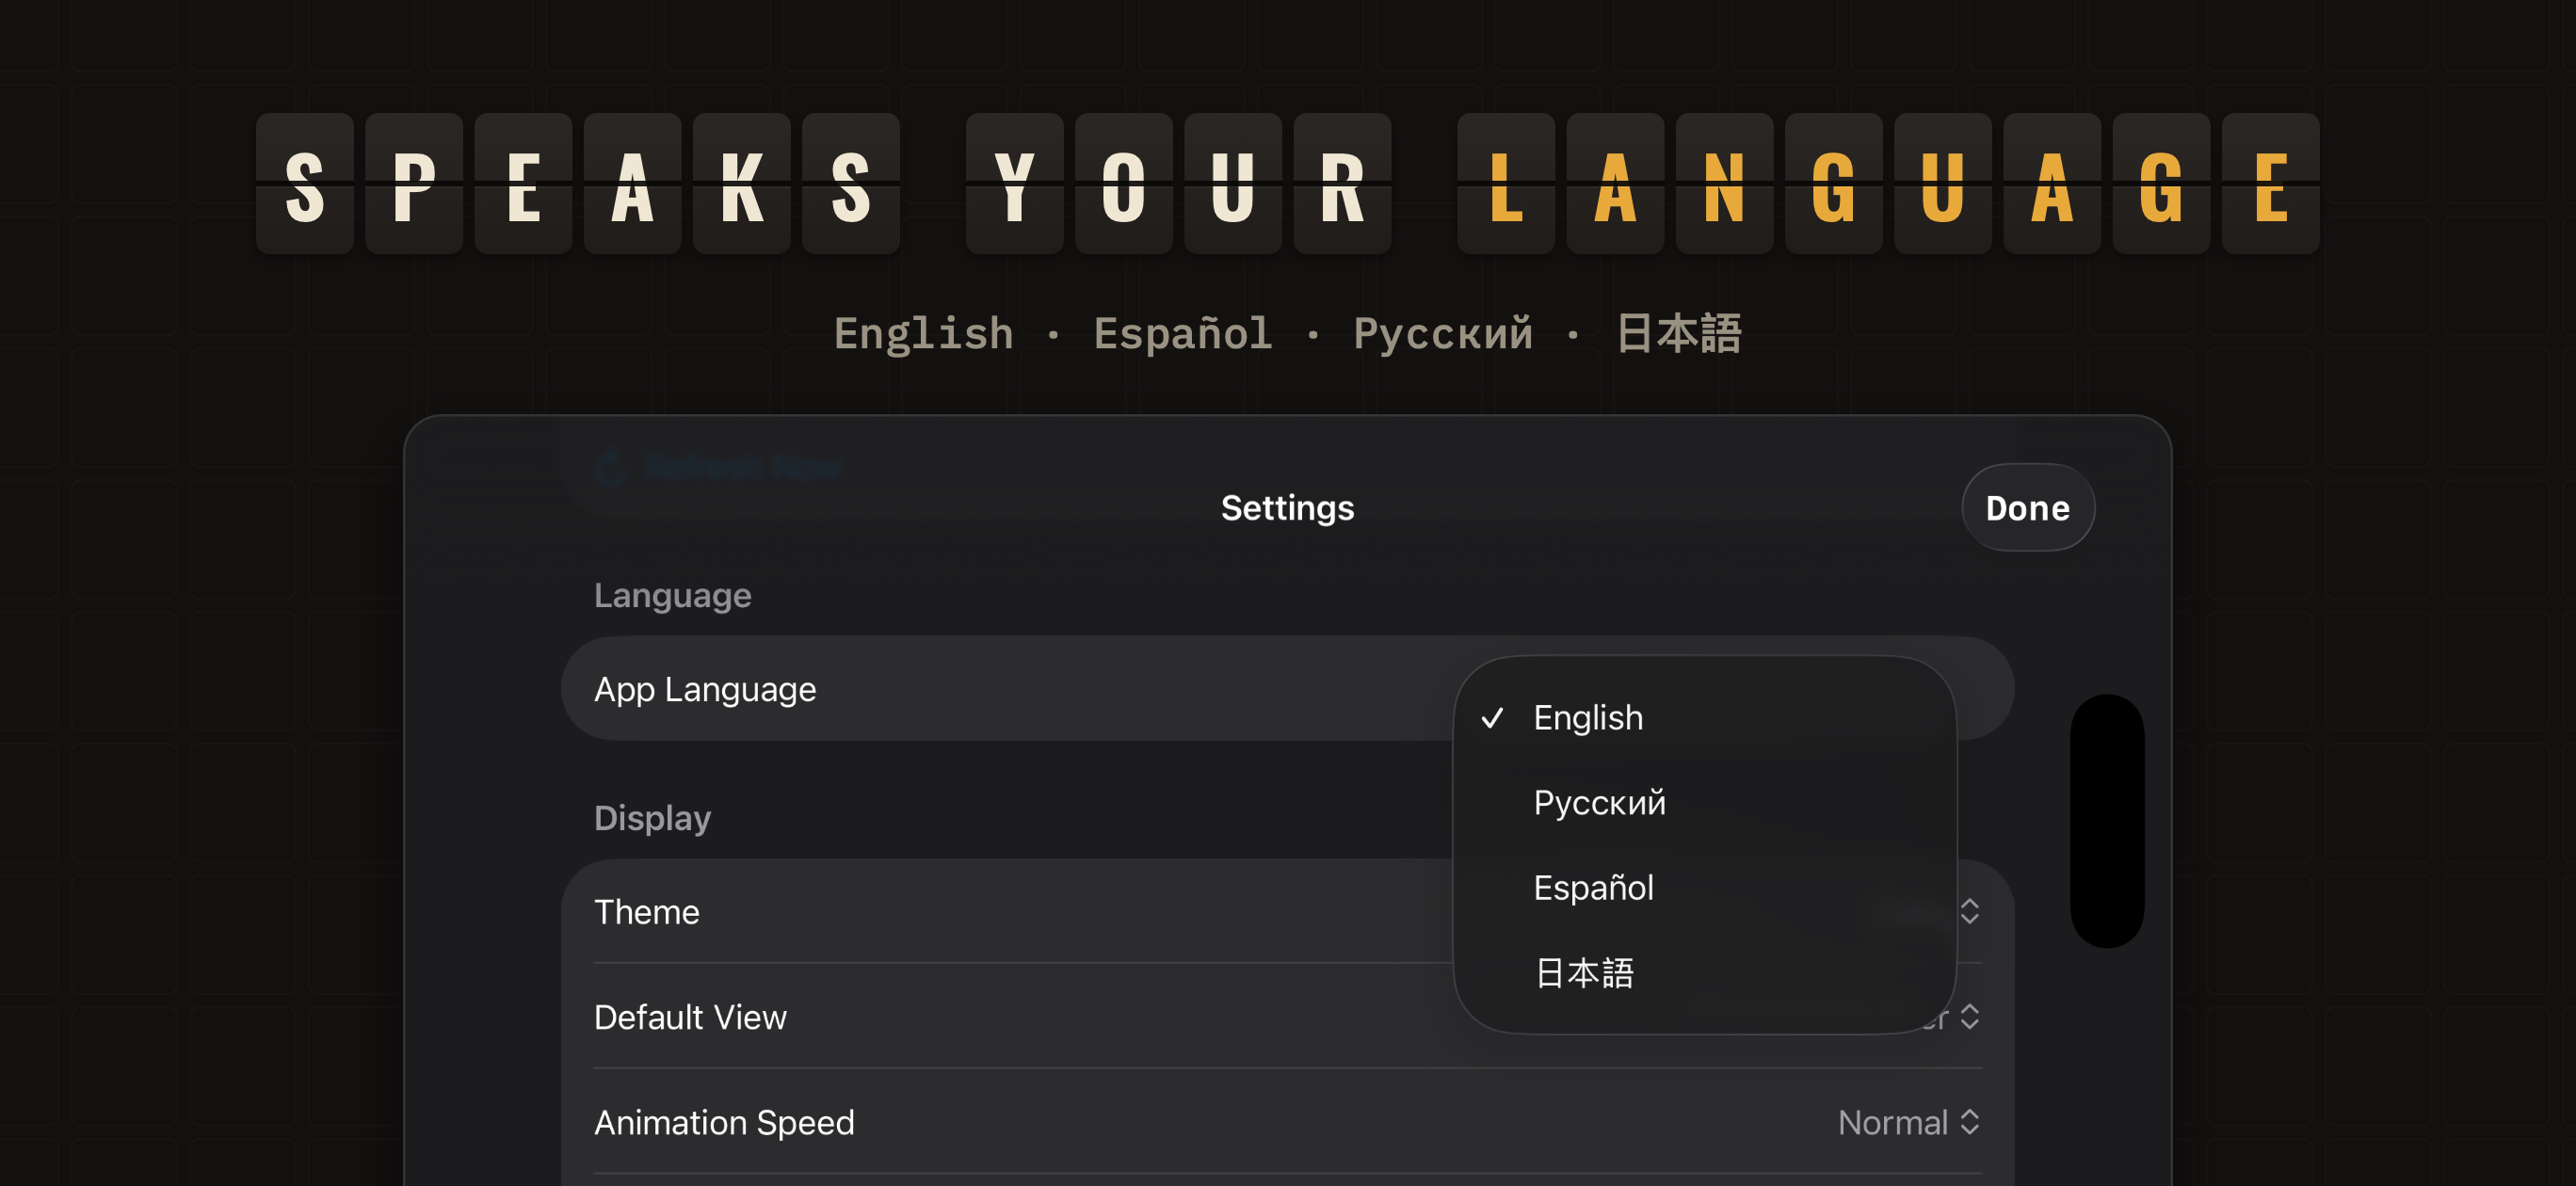Change the Animation Speed Normal dropdown

tap(1908, 1122)
